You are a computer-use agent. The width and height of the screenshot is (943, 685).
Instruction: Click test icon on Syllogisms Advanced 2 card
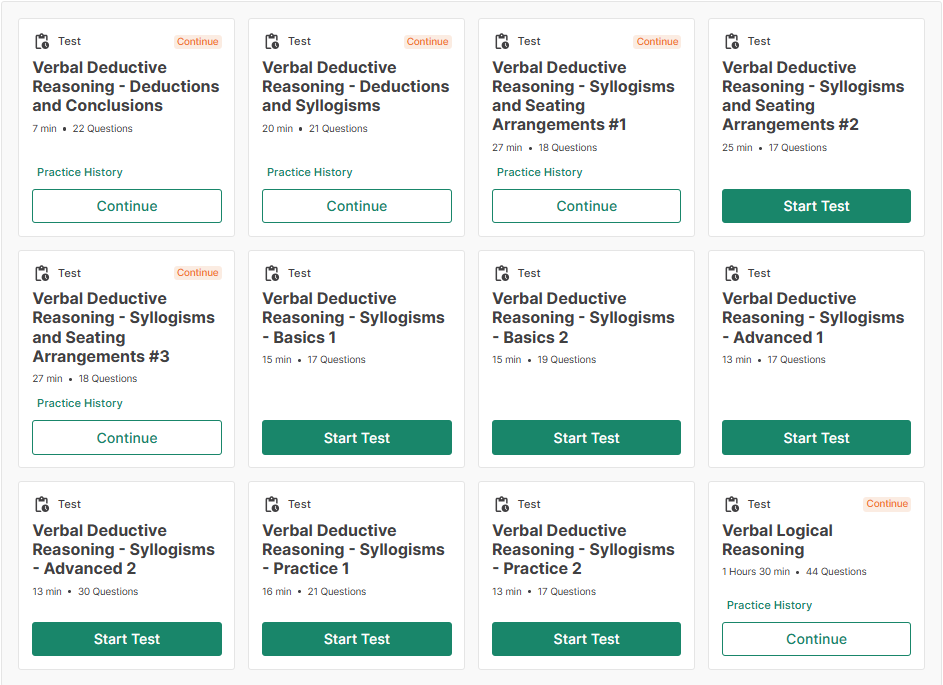click(x=42, y=505)
